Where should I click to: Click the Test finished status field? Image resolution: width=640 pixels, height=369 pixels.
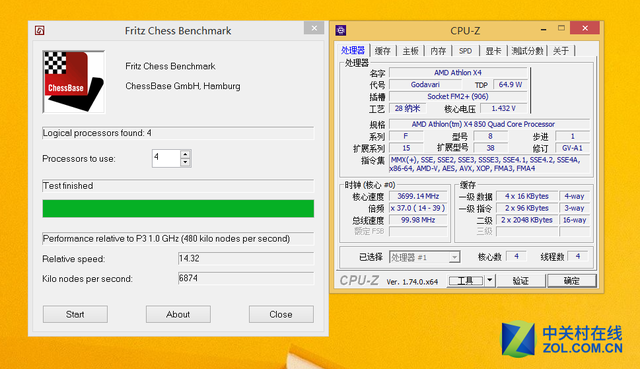click(178, 186)
